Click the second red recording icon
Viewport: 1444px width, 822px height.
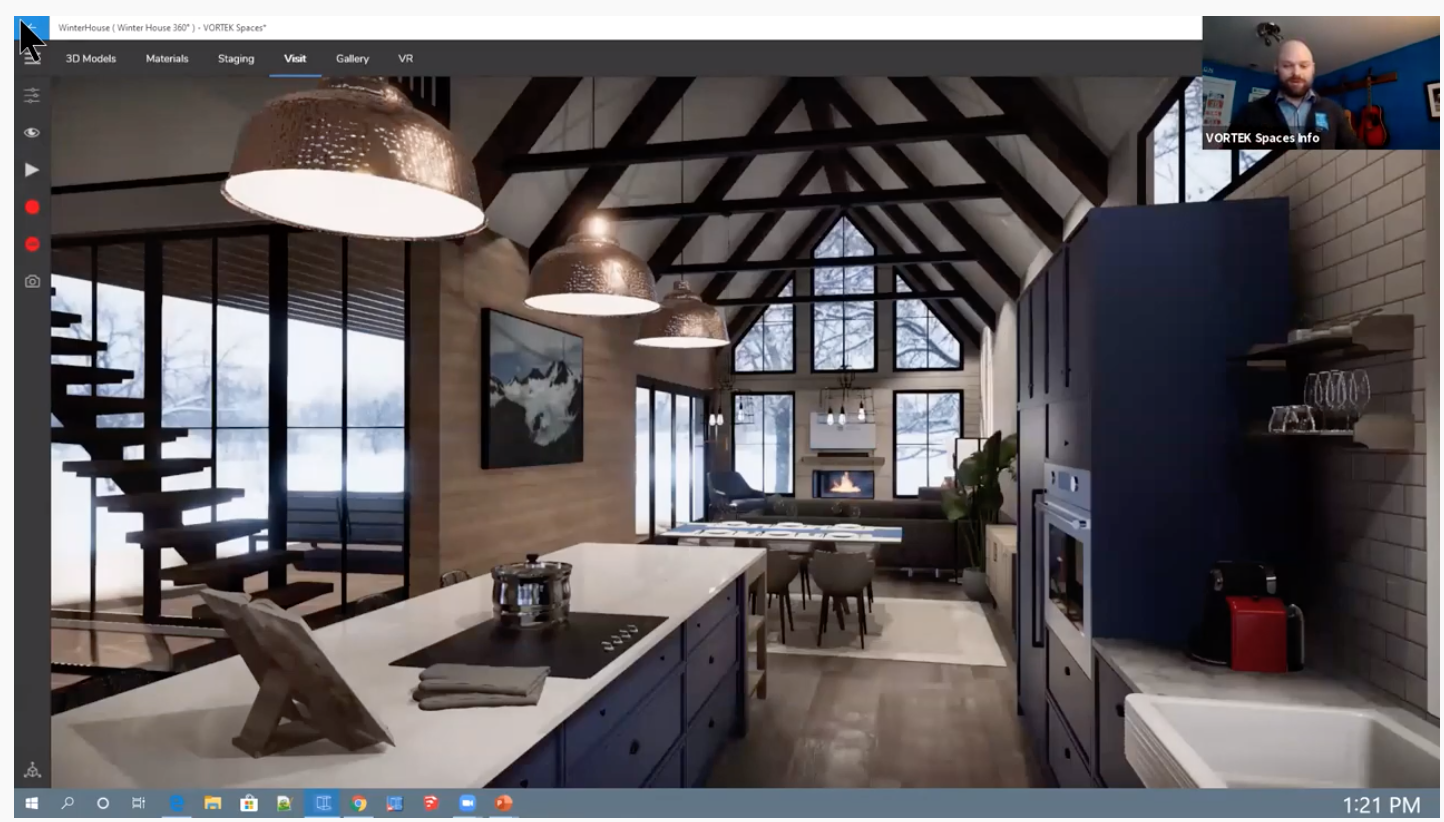30,243
